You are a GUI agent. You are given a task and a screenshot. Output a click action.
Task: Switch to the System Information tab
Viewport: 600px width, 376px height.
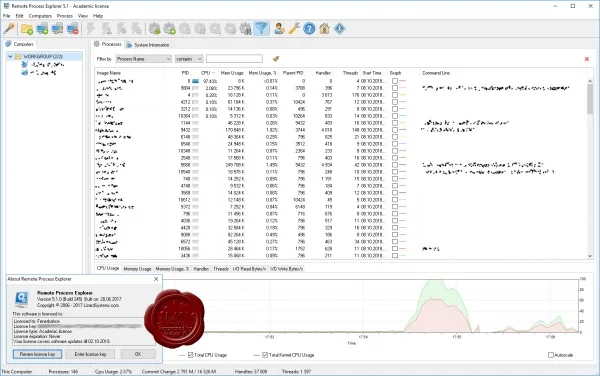pyautogui.click(x=148, y=45)
